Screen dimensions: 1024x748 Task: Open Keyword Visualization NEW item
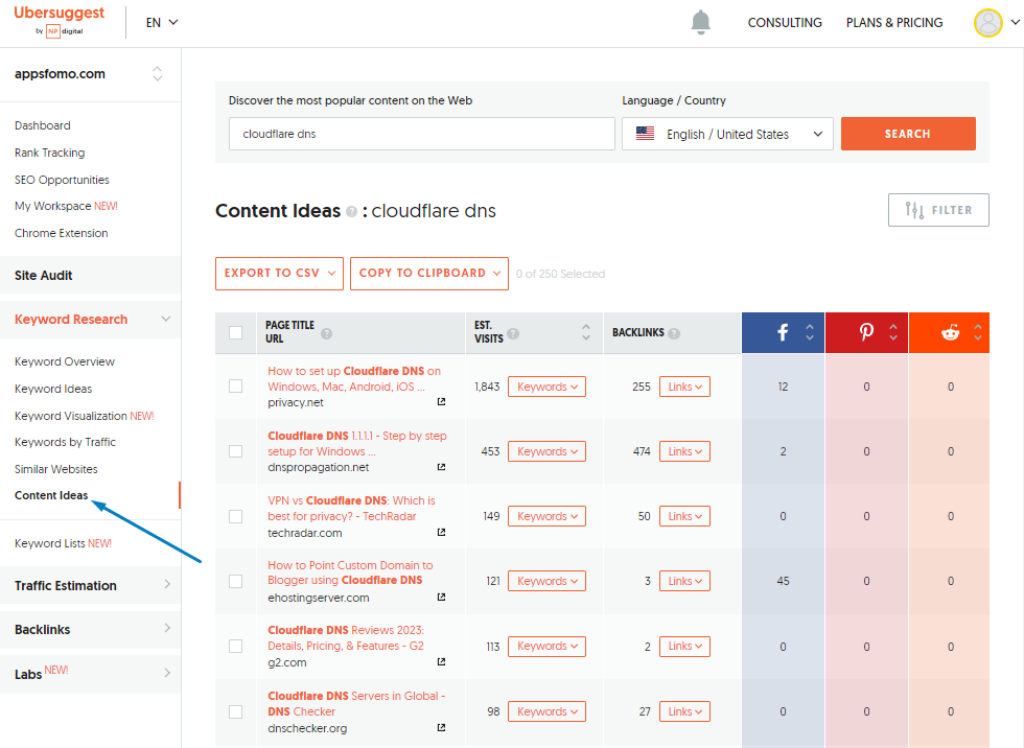84,415
